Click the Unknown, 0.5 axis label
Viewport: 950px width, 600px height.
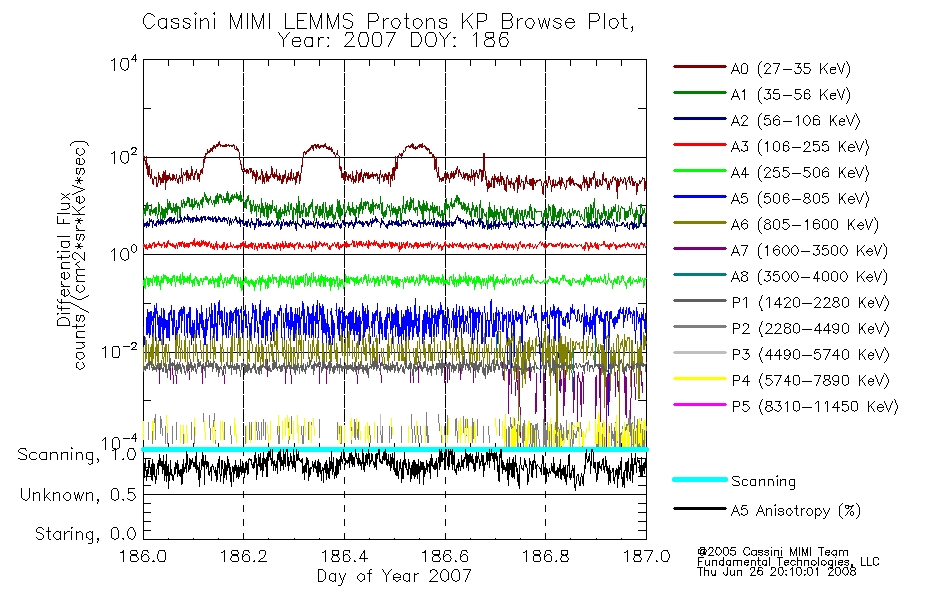(78, 495)
